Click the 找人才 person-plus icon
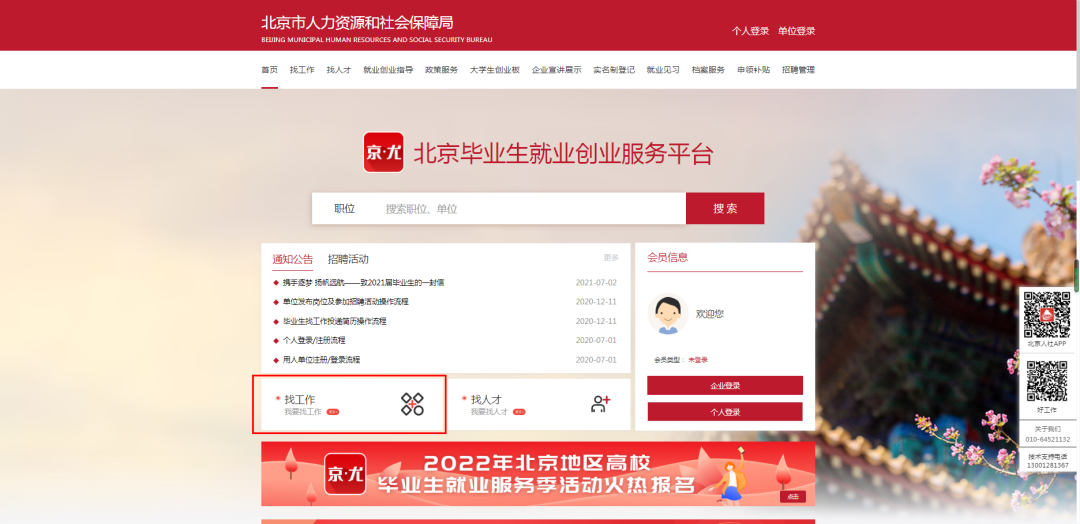Image resolution: width=1080 pixels, height=524 pixels. point(601,404)
